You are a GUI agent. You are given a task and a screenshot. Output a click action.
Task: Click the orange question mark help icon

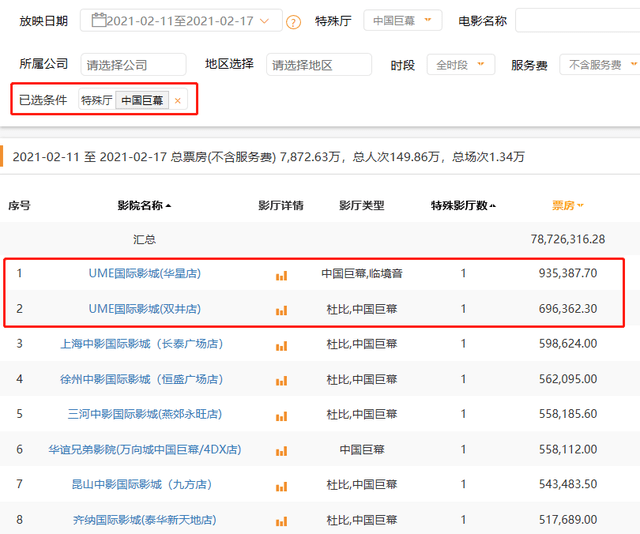293,22
